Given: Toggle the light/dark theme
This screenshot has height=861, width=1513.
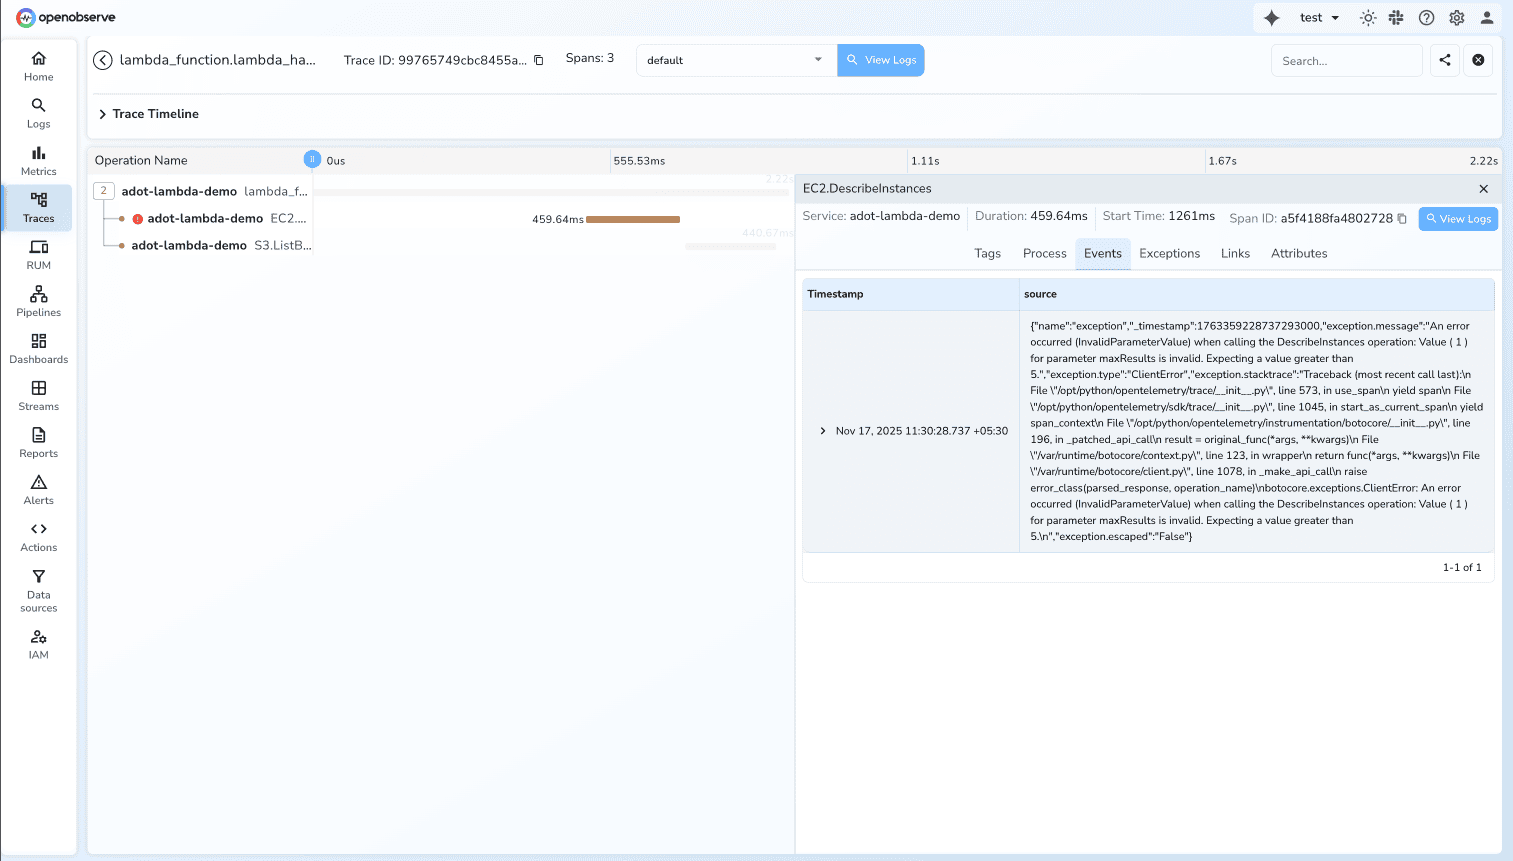Looking at the screenshot, I should pyautogui.click(x=1368, y=18).
